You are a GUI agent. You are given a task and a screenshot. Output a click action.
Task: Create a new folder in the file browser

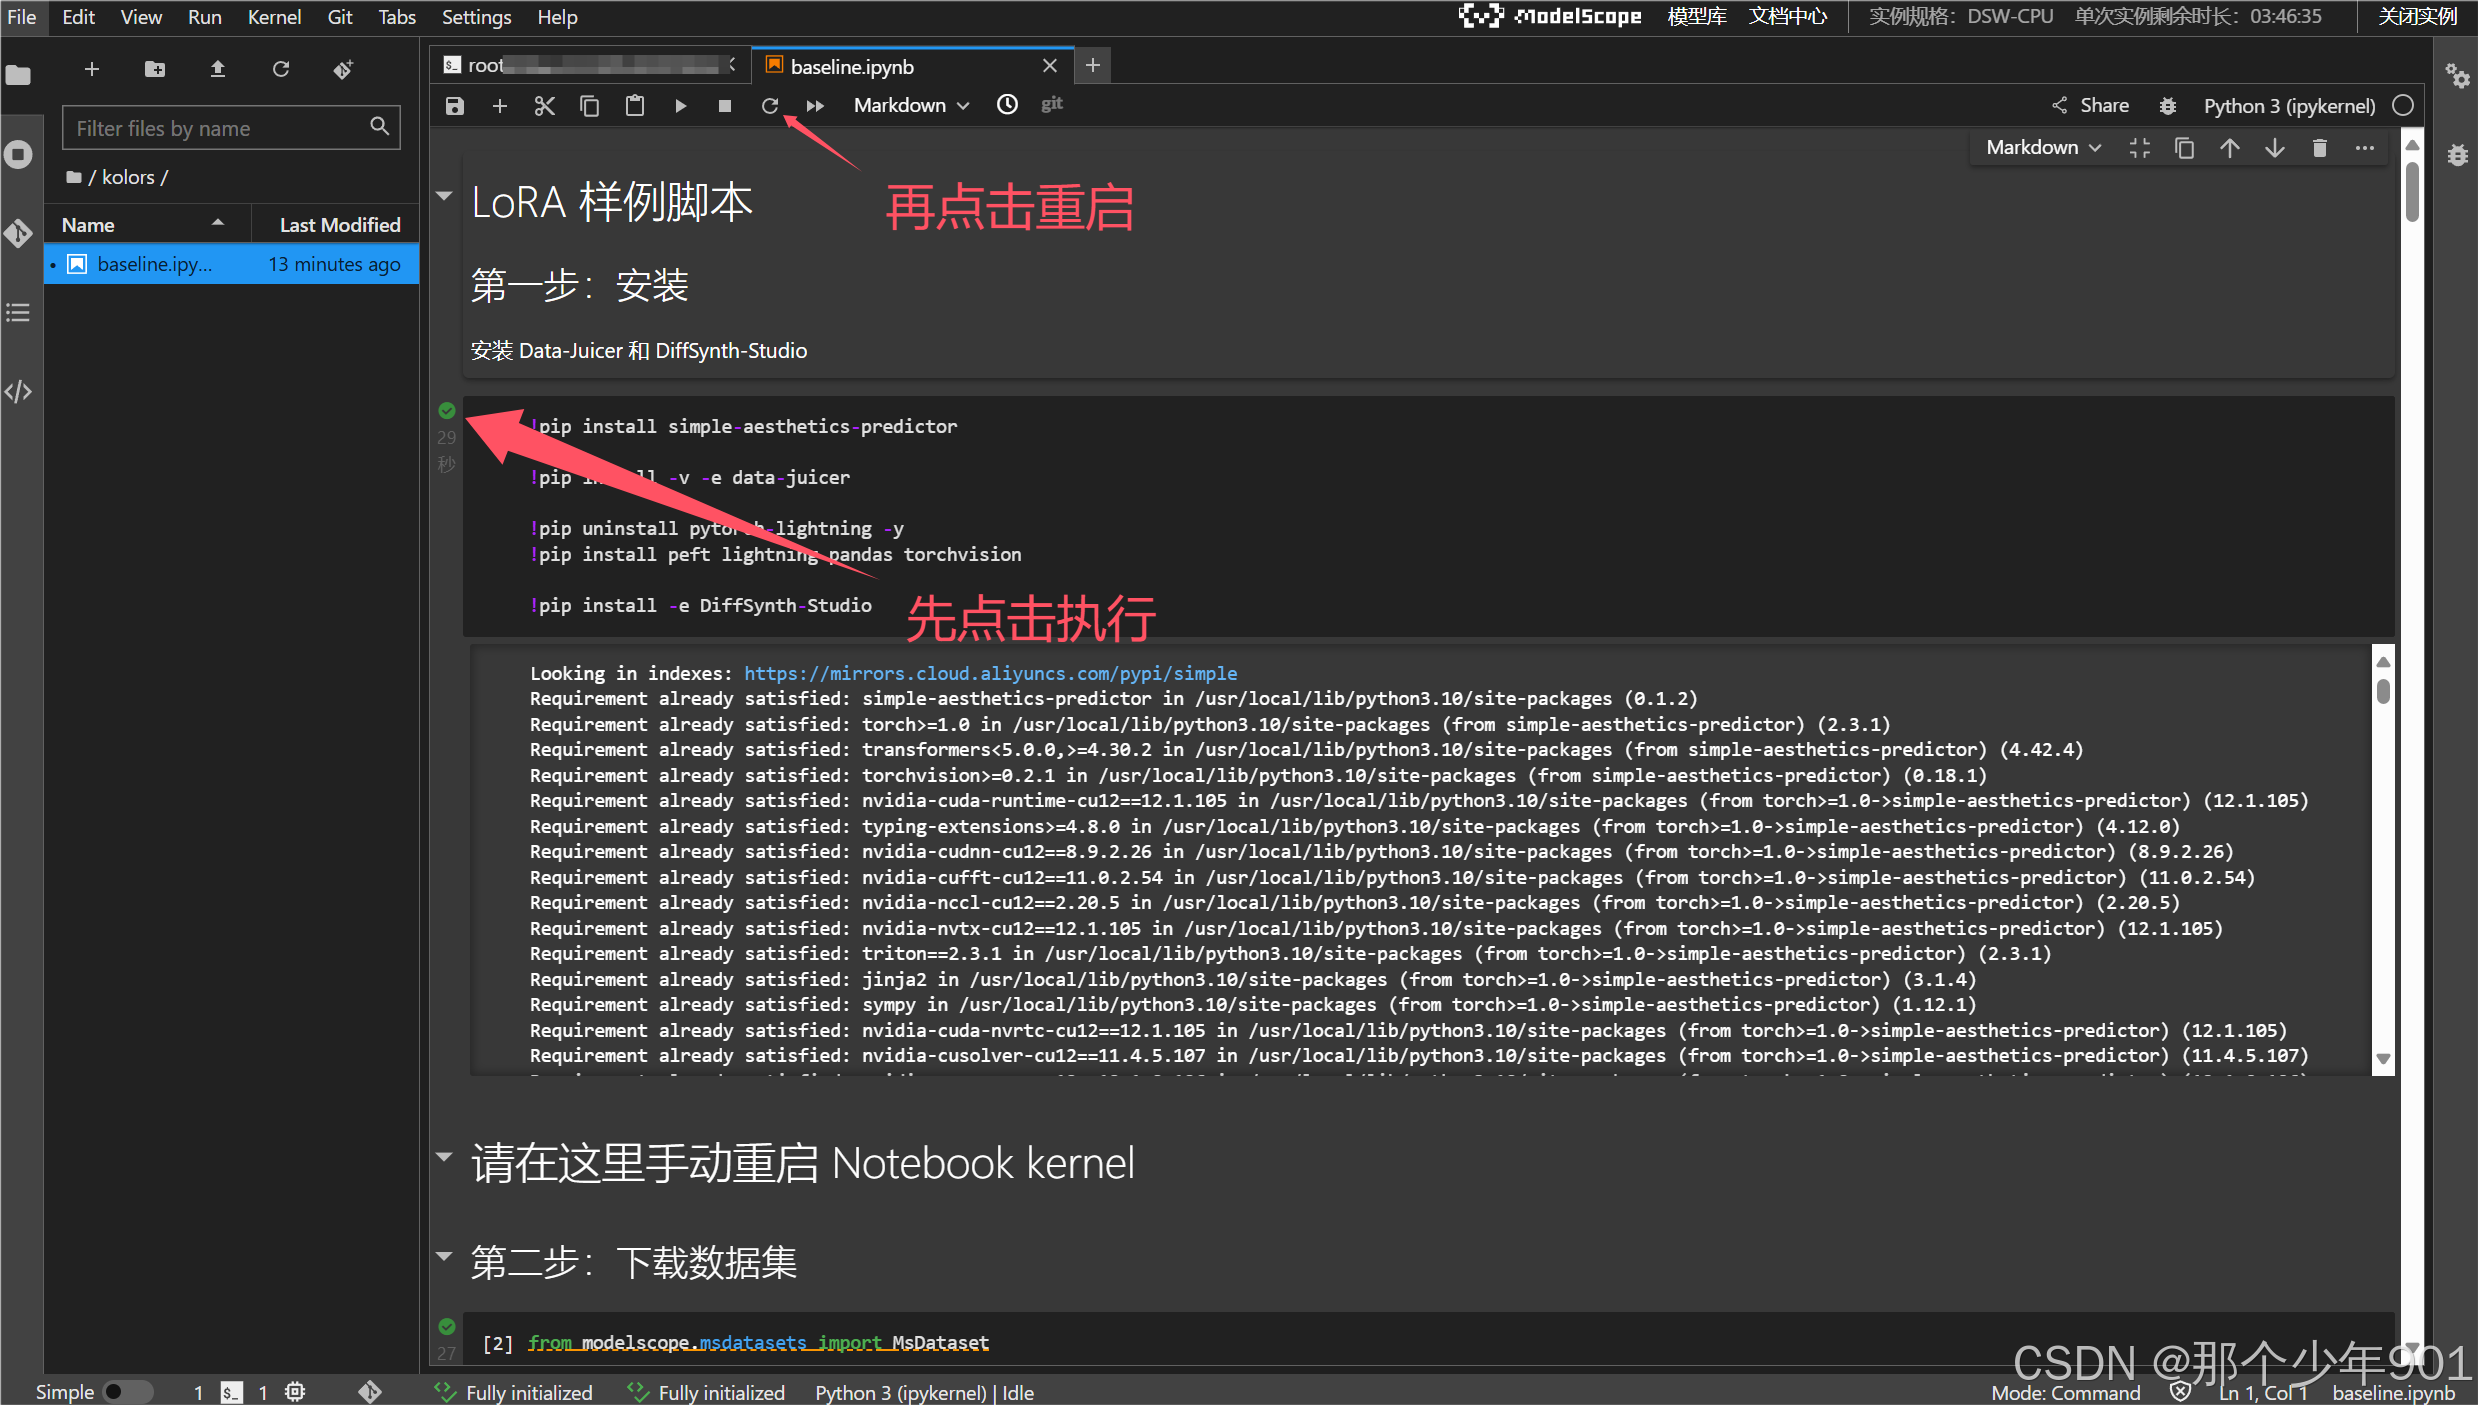[x=155, y=69]
